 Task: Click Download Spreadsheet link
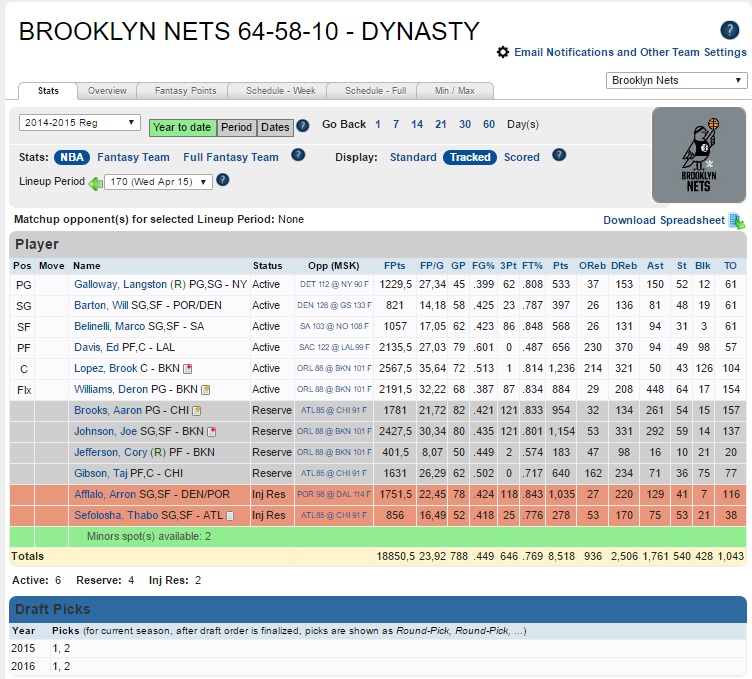click(664, 220)
